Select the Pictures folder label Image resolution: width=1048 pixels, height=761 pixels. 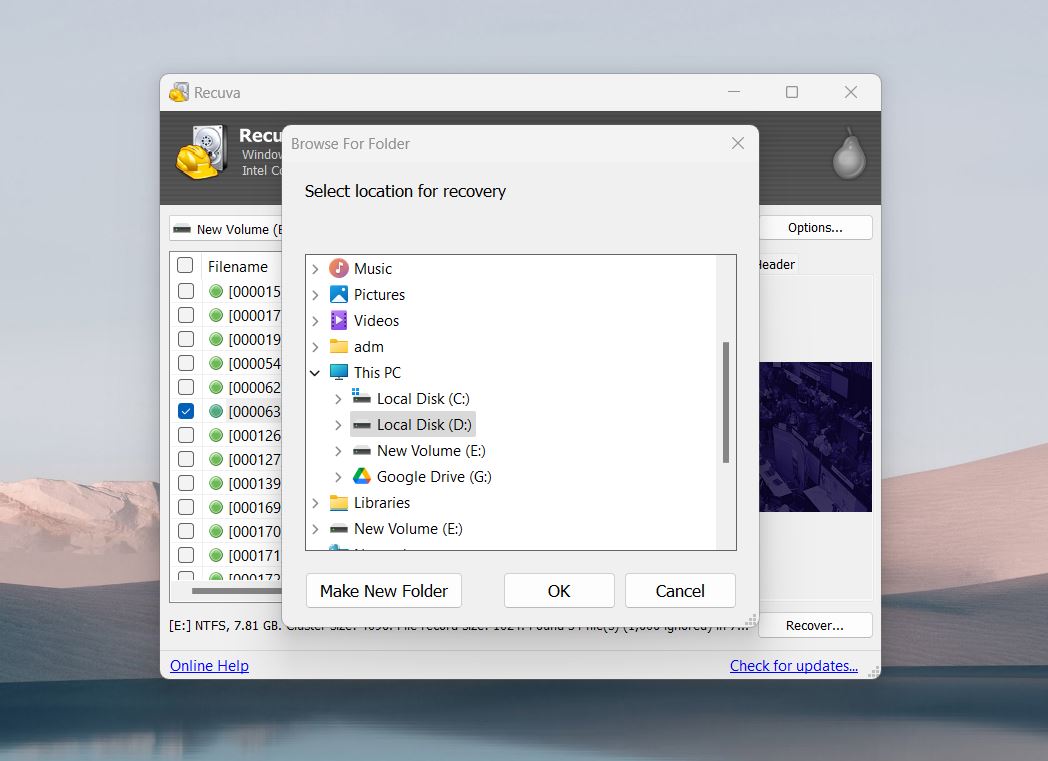point(379,295)
